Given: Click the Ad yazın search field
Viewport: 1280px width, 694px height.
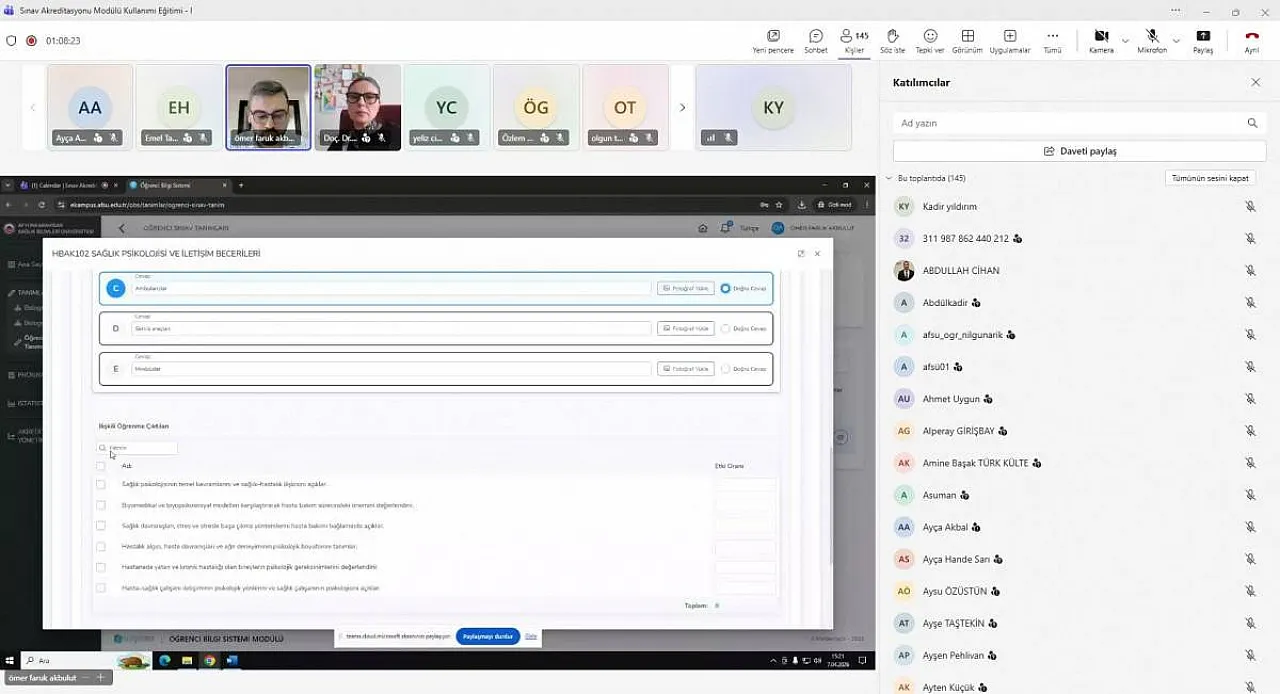Looking at the screenshot, I should 1068,123.
